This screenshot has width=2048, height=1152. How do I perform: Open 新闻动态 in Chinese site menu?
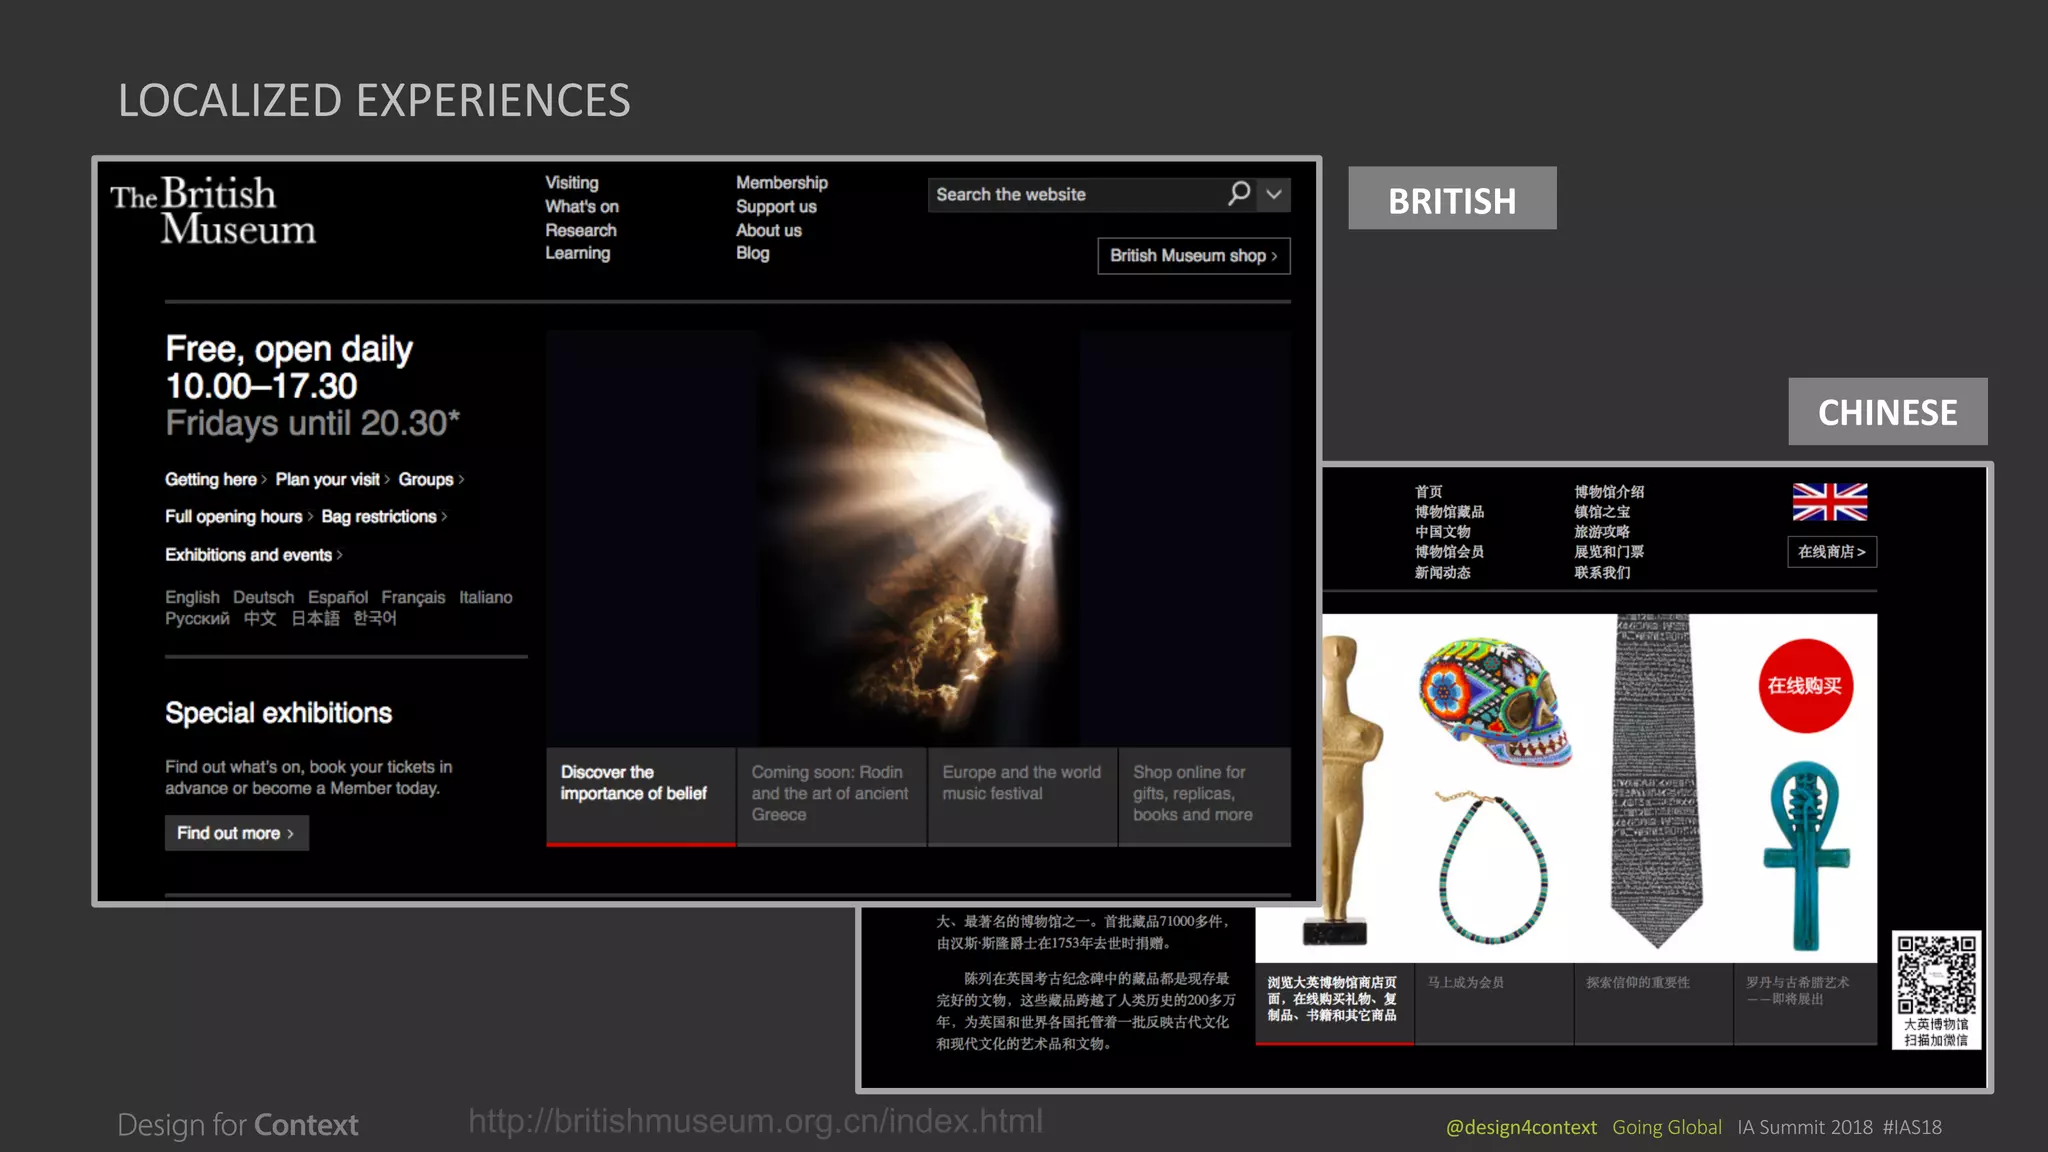(x=1443, y=573)
